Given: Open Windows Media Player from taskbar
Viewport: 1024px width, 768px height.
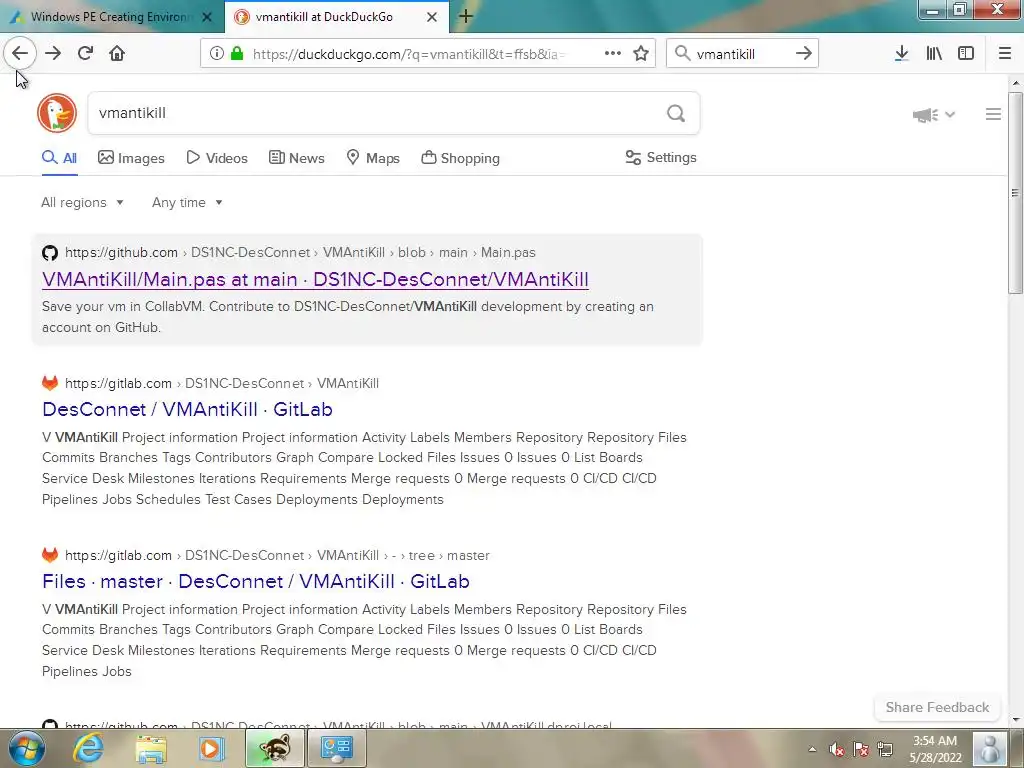Looking at the screenshot, I should click(211, 748).
